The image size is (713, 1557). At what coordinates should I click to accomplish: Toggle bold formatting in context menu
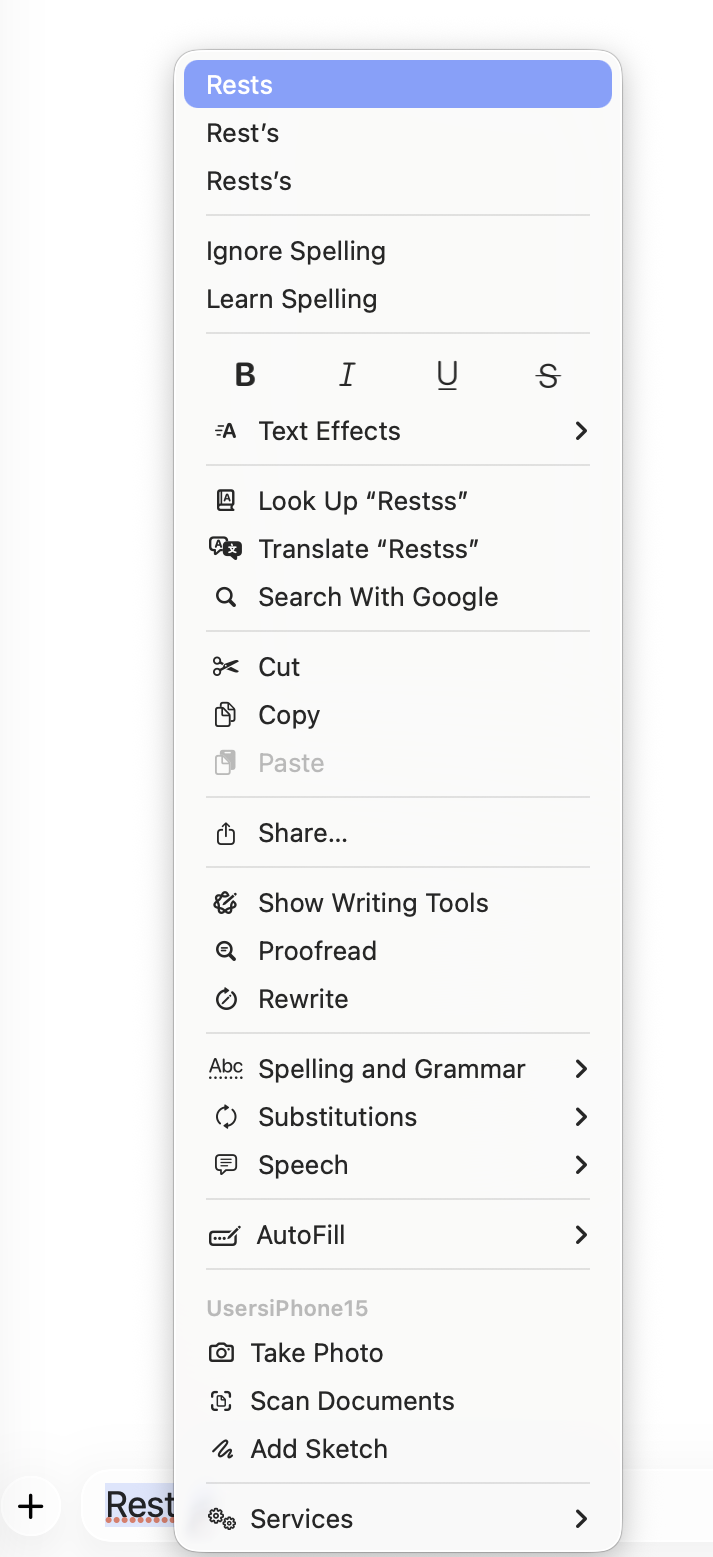point(245,375)
